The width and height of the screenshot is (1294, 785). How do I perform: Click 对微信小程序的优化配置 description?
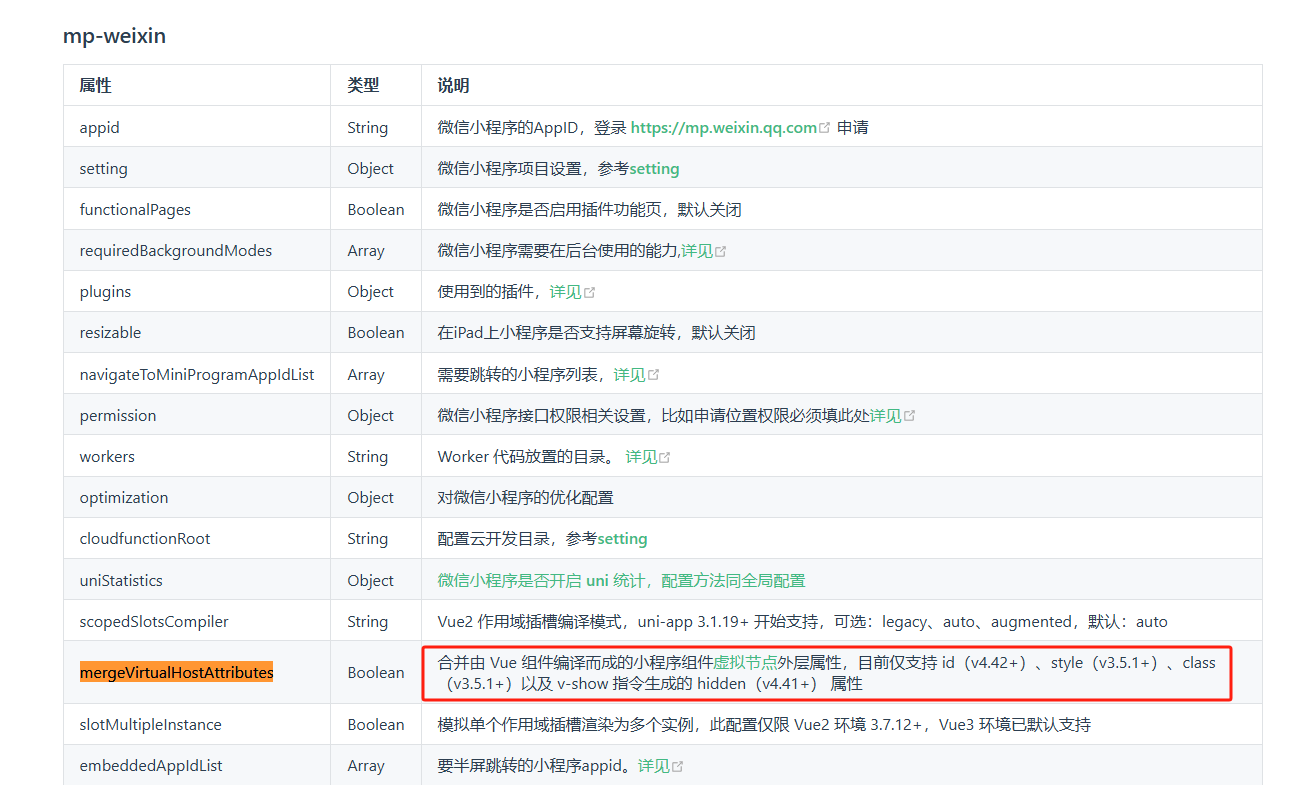(526, 497)
